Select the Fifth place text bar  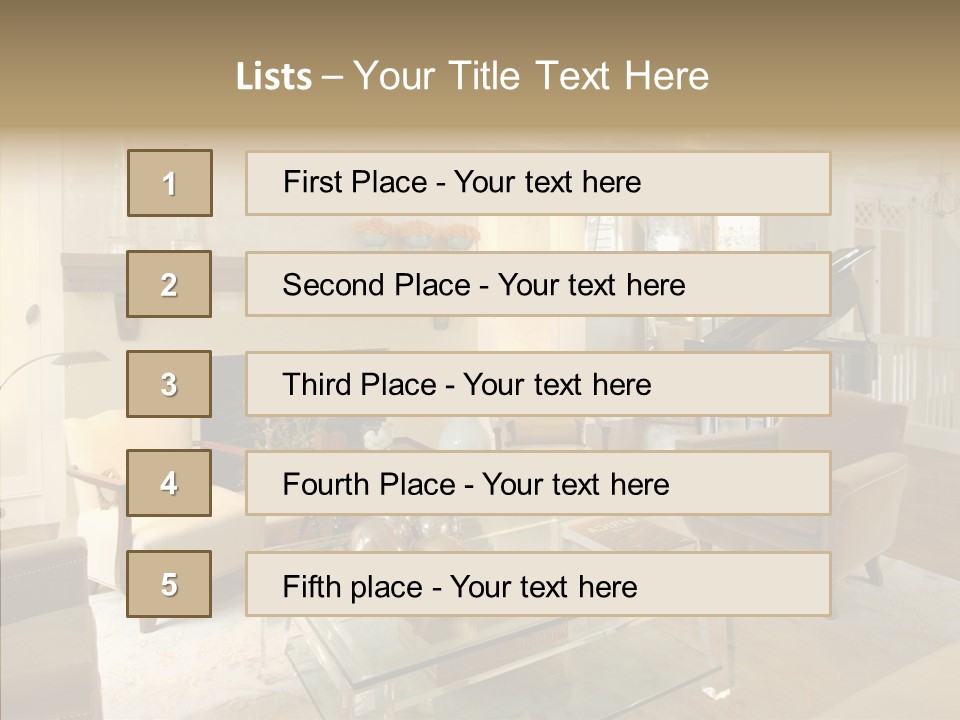(x=538, y=583)
